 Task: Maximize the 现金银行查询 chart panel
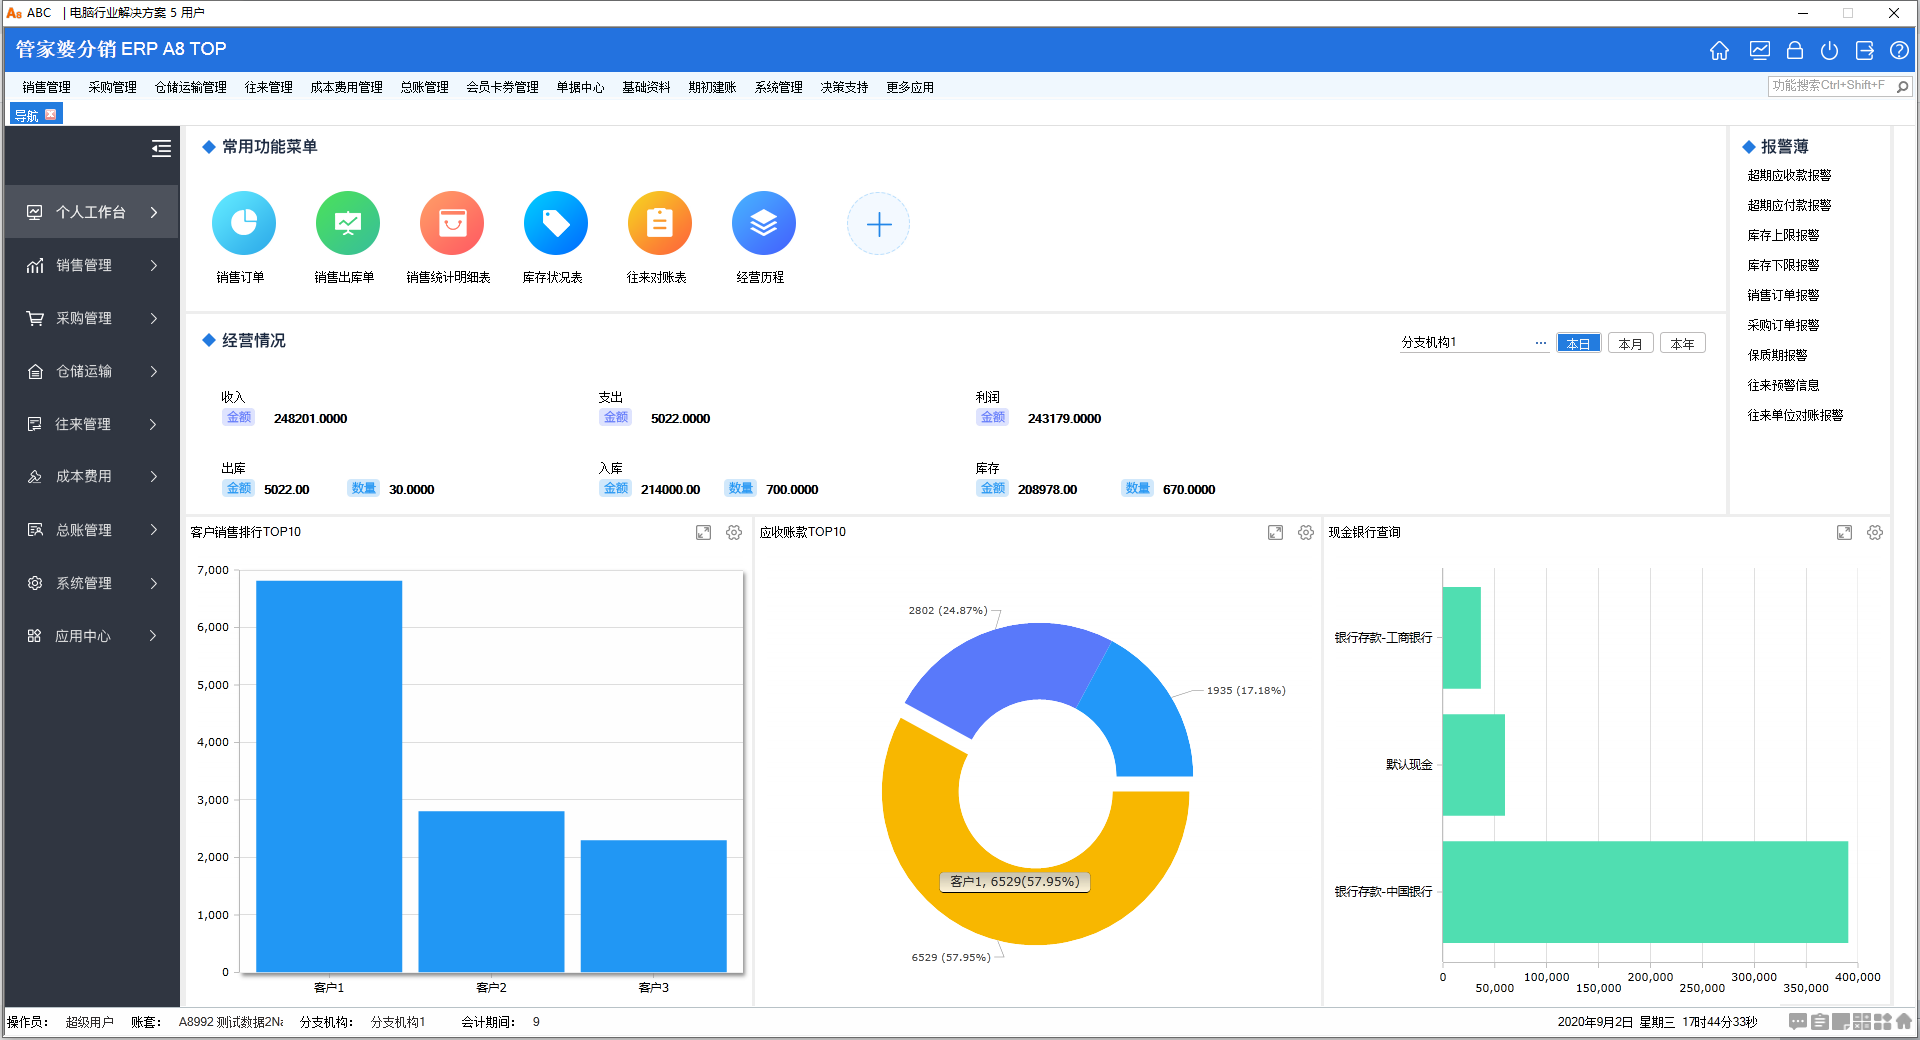coord(1844,533)
